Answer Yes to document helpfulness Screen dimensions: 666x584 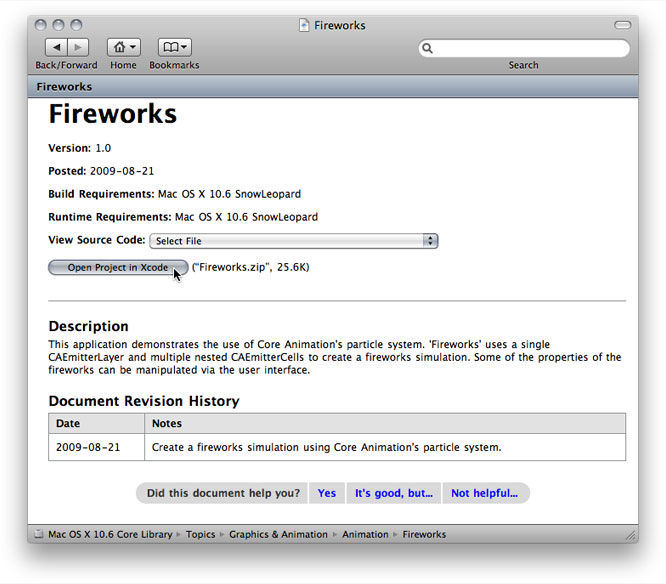click(x=327, y=493)
